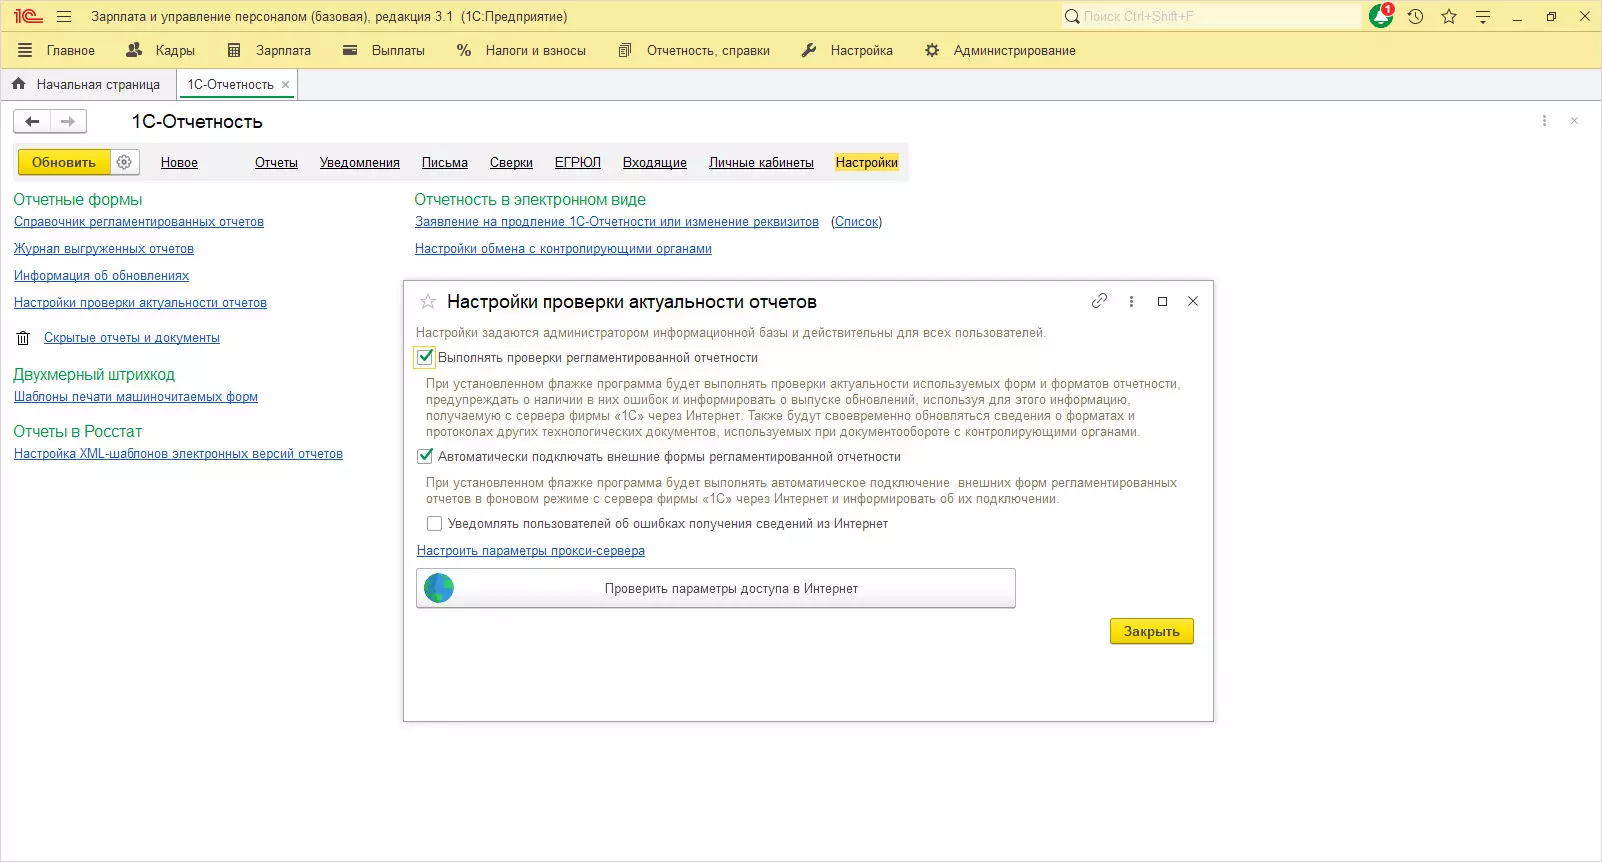Navigate forward with the right arrow
This screenshot has width=1602, height=862.
[x=68, y=122]
